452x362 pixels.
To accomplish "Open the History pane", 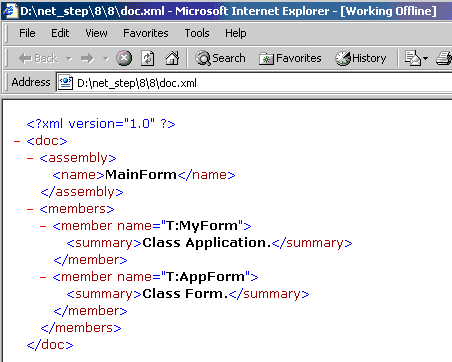I will (x=361, y=58).
